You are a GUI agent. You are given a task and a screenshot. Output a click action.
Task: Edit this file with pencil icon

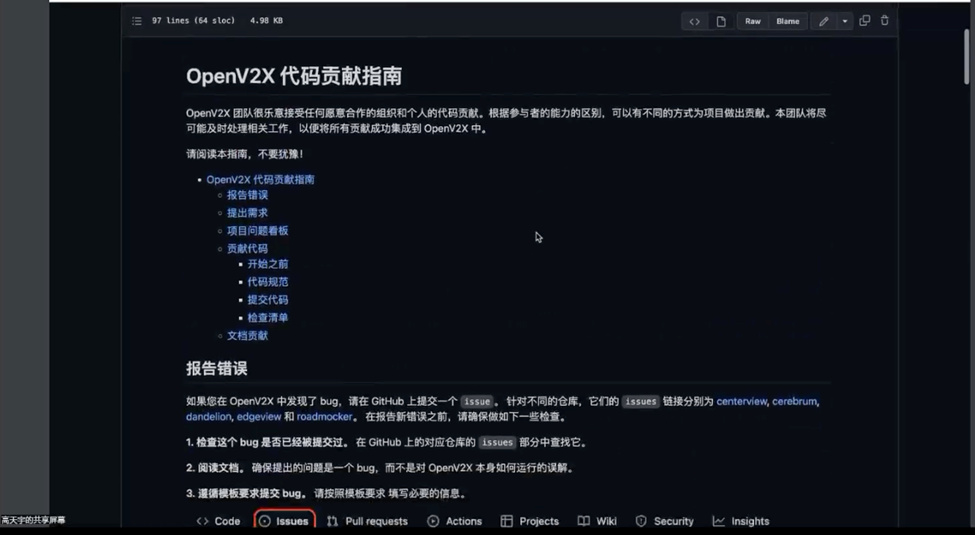click(x=823, y=21)
